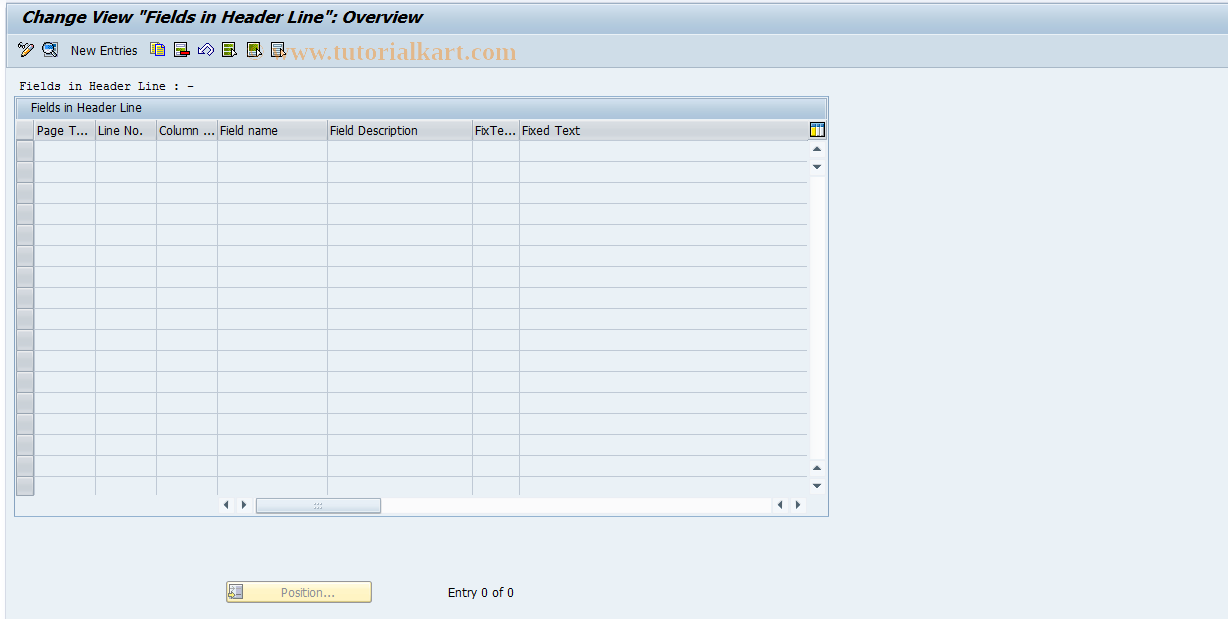Click top down arrow of the vertical scrollbar
The height and width of the screenshot is (619, 1228).
coord(817,167)
